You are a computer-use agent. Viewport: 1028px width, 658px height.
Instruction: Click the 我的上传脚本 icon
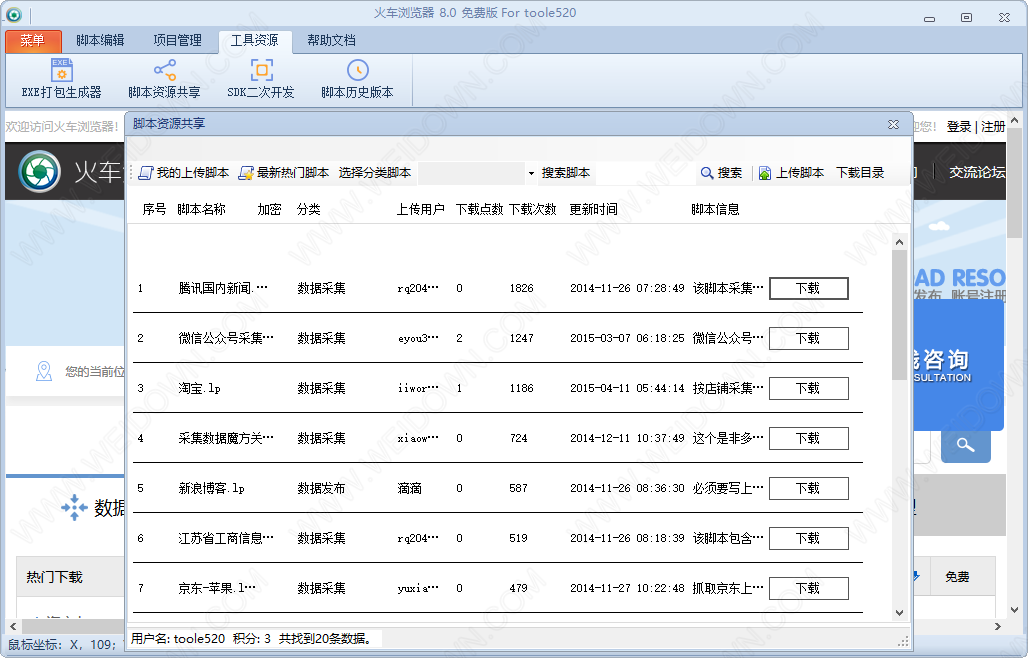[146, 173]
